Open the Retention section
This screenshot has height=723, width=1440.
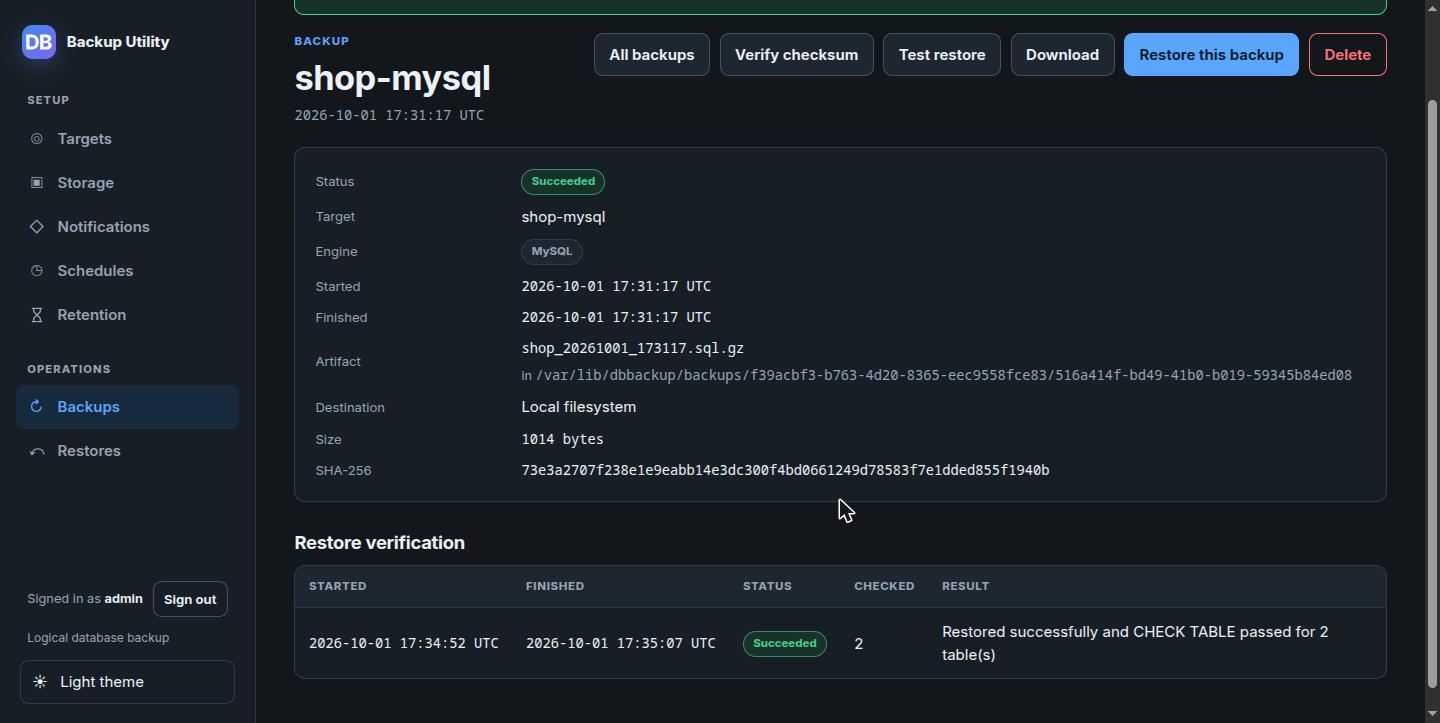click(127, 315)
